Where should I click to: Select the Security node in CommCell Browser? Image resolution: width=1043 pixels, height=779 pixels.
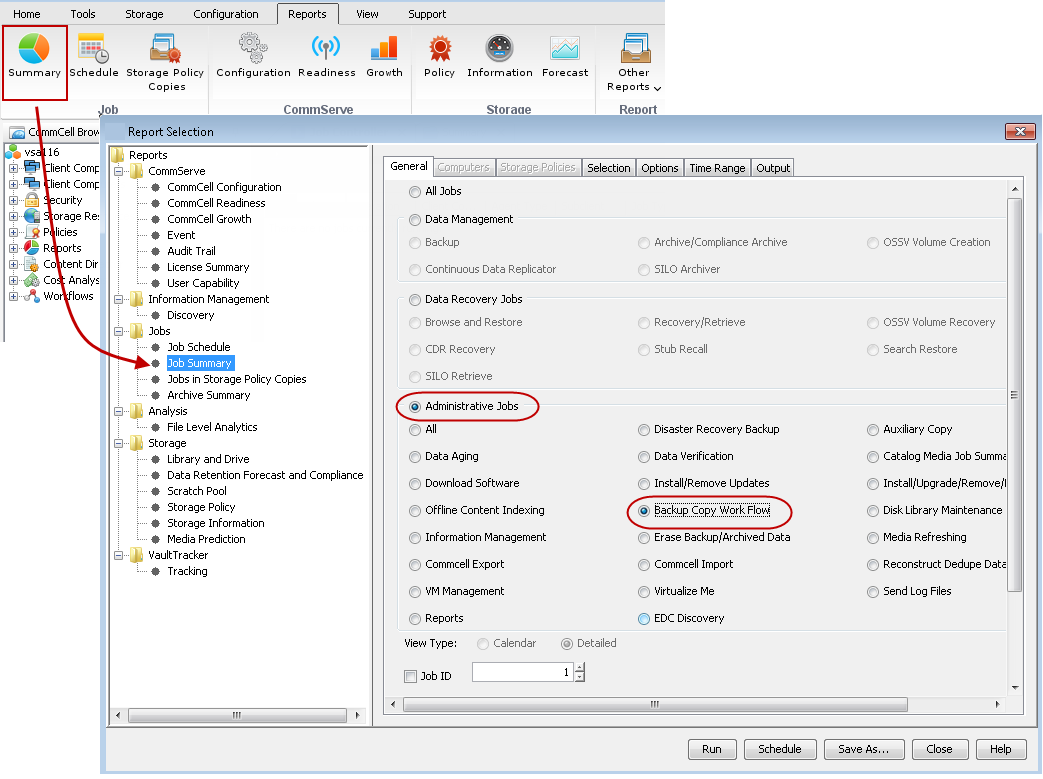[63, 200]
